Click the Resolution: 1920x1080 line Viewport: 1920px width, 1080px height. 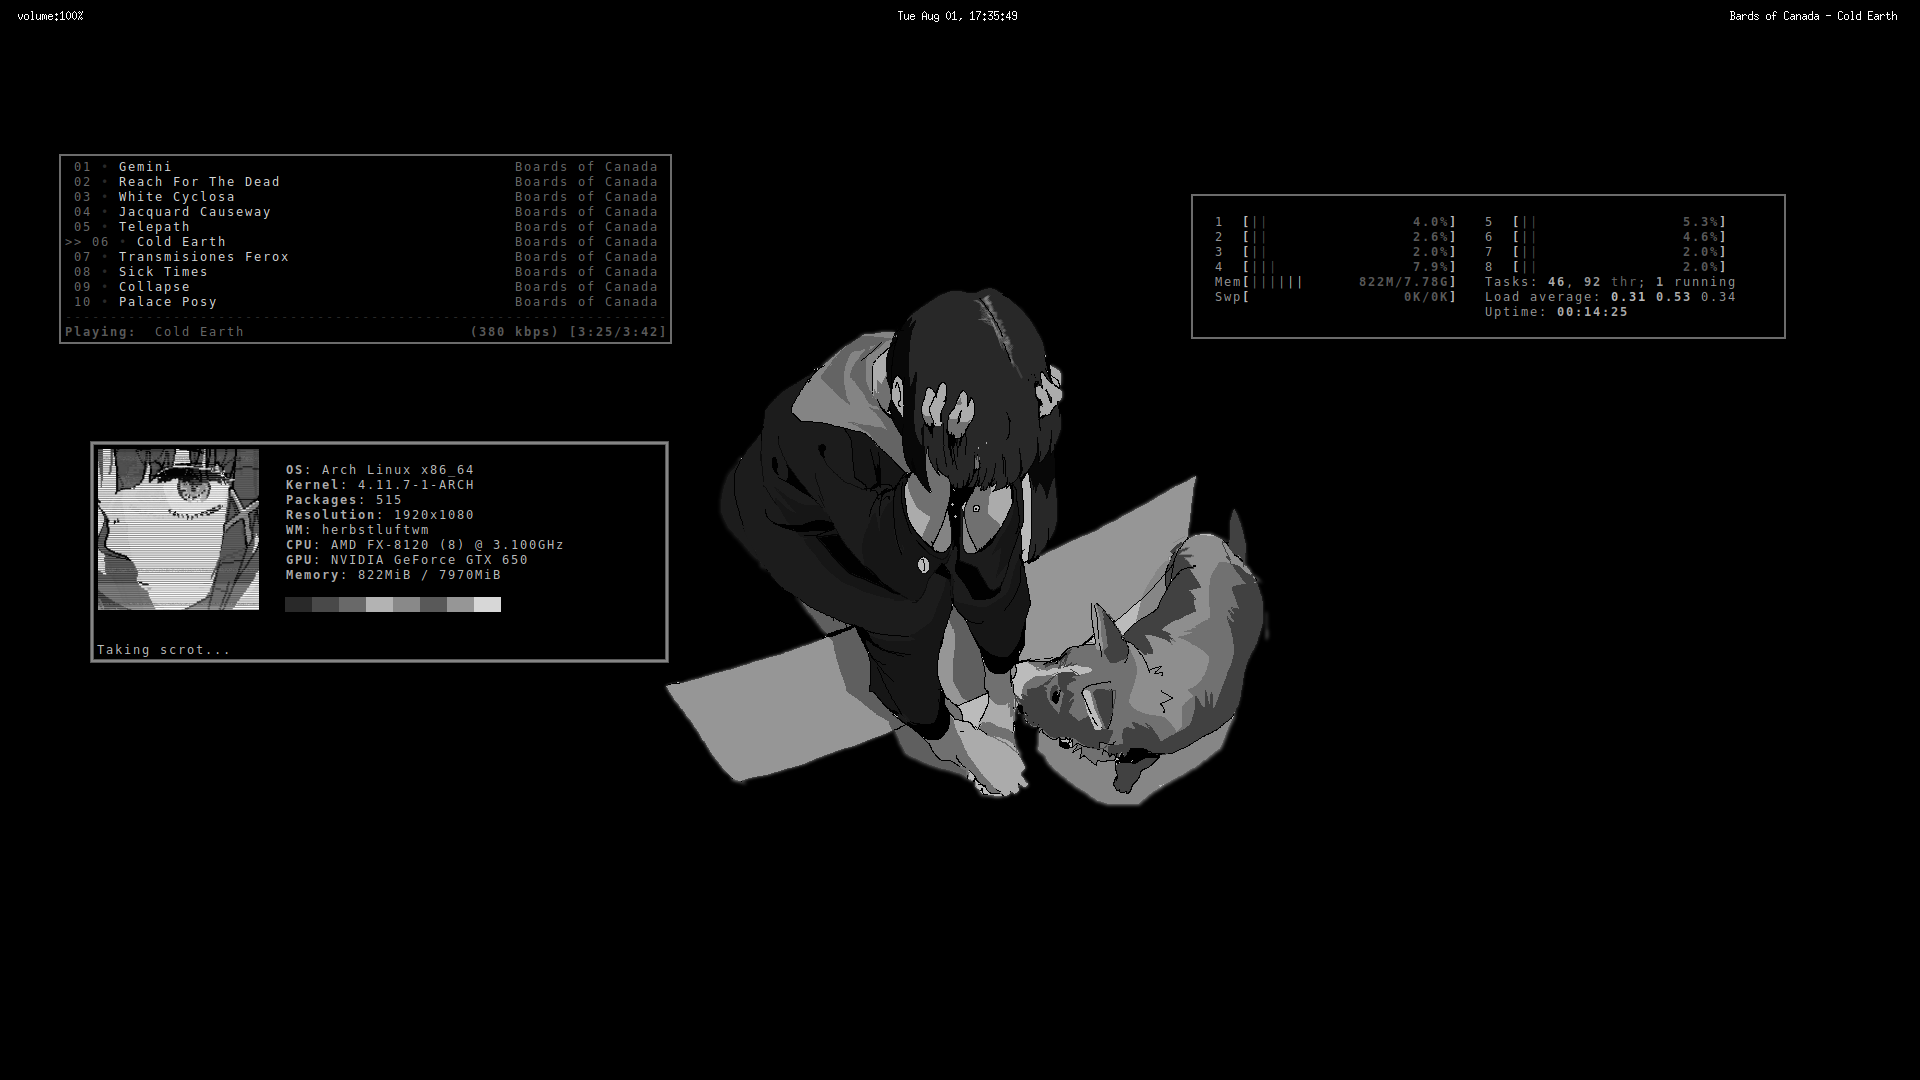380,515
